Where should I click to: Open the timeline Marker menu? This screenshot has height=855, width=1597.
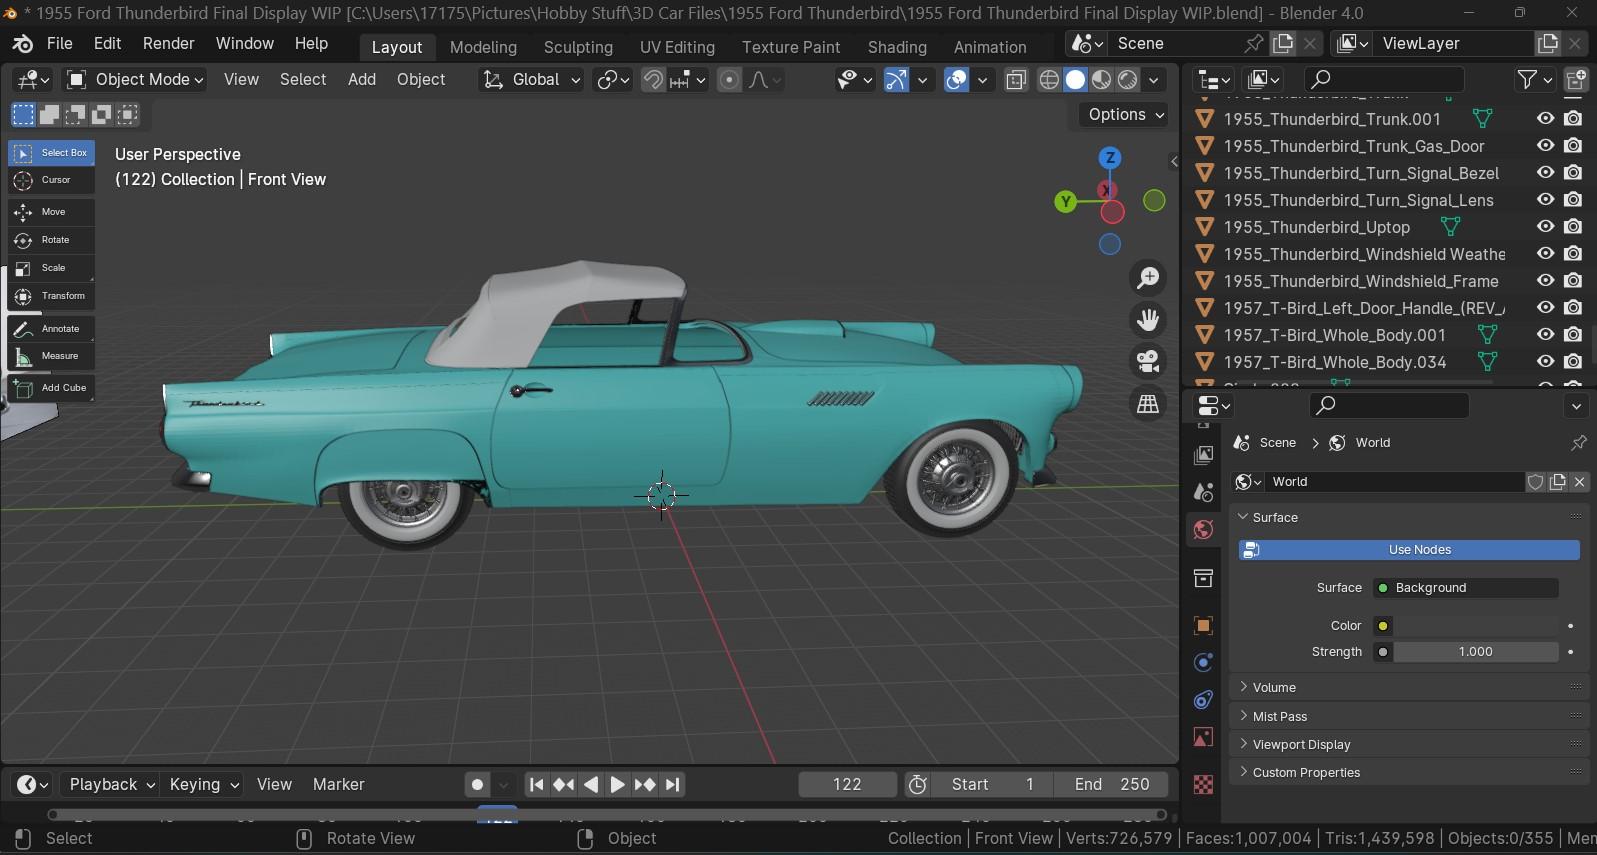338,785
